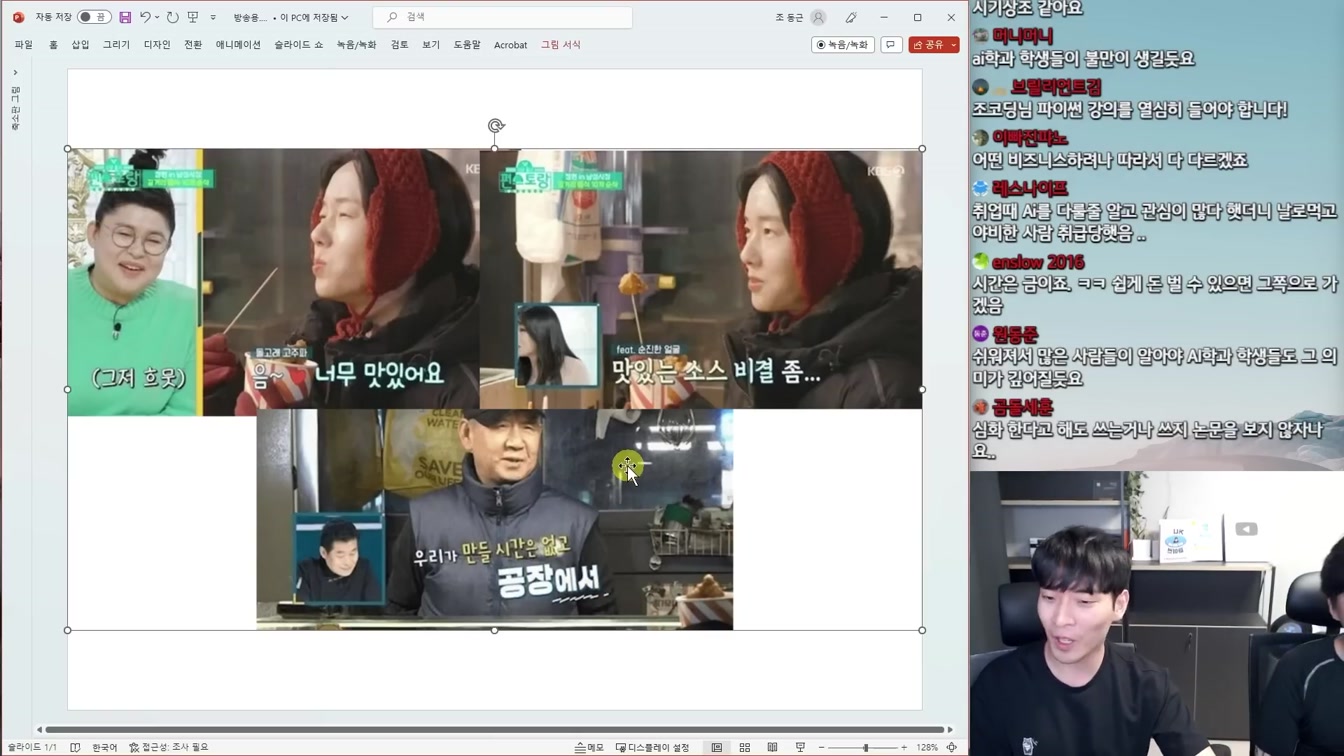This screenshot has width=1344, height=756.
Task: Click the rotation handle above selected picture
Action: point(495,126)
